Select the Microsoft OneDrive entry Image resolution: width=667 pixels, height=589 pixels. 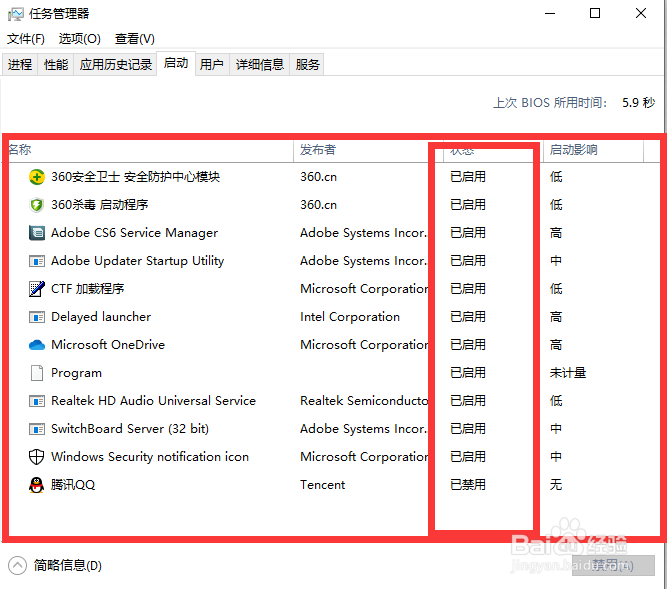334,345
